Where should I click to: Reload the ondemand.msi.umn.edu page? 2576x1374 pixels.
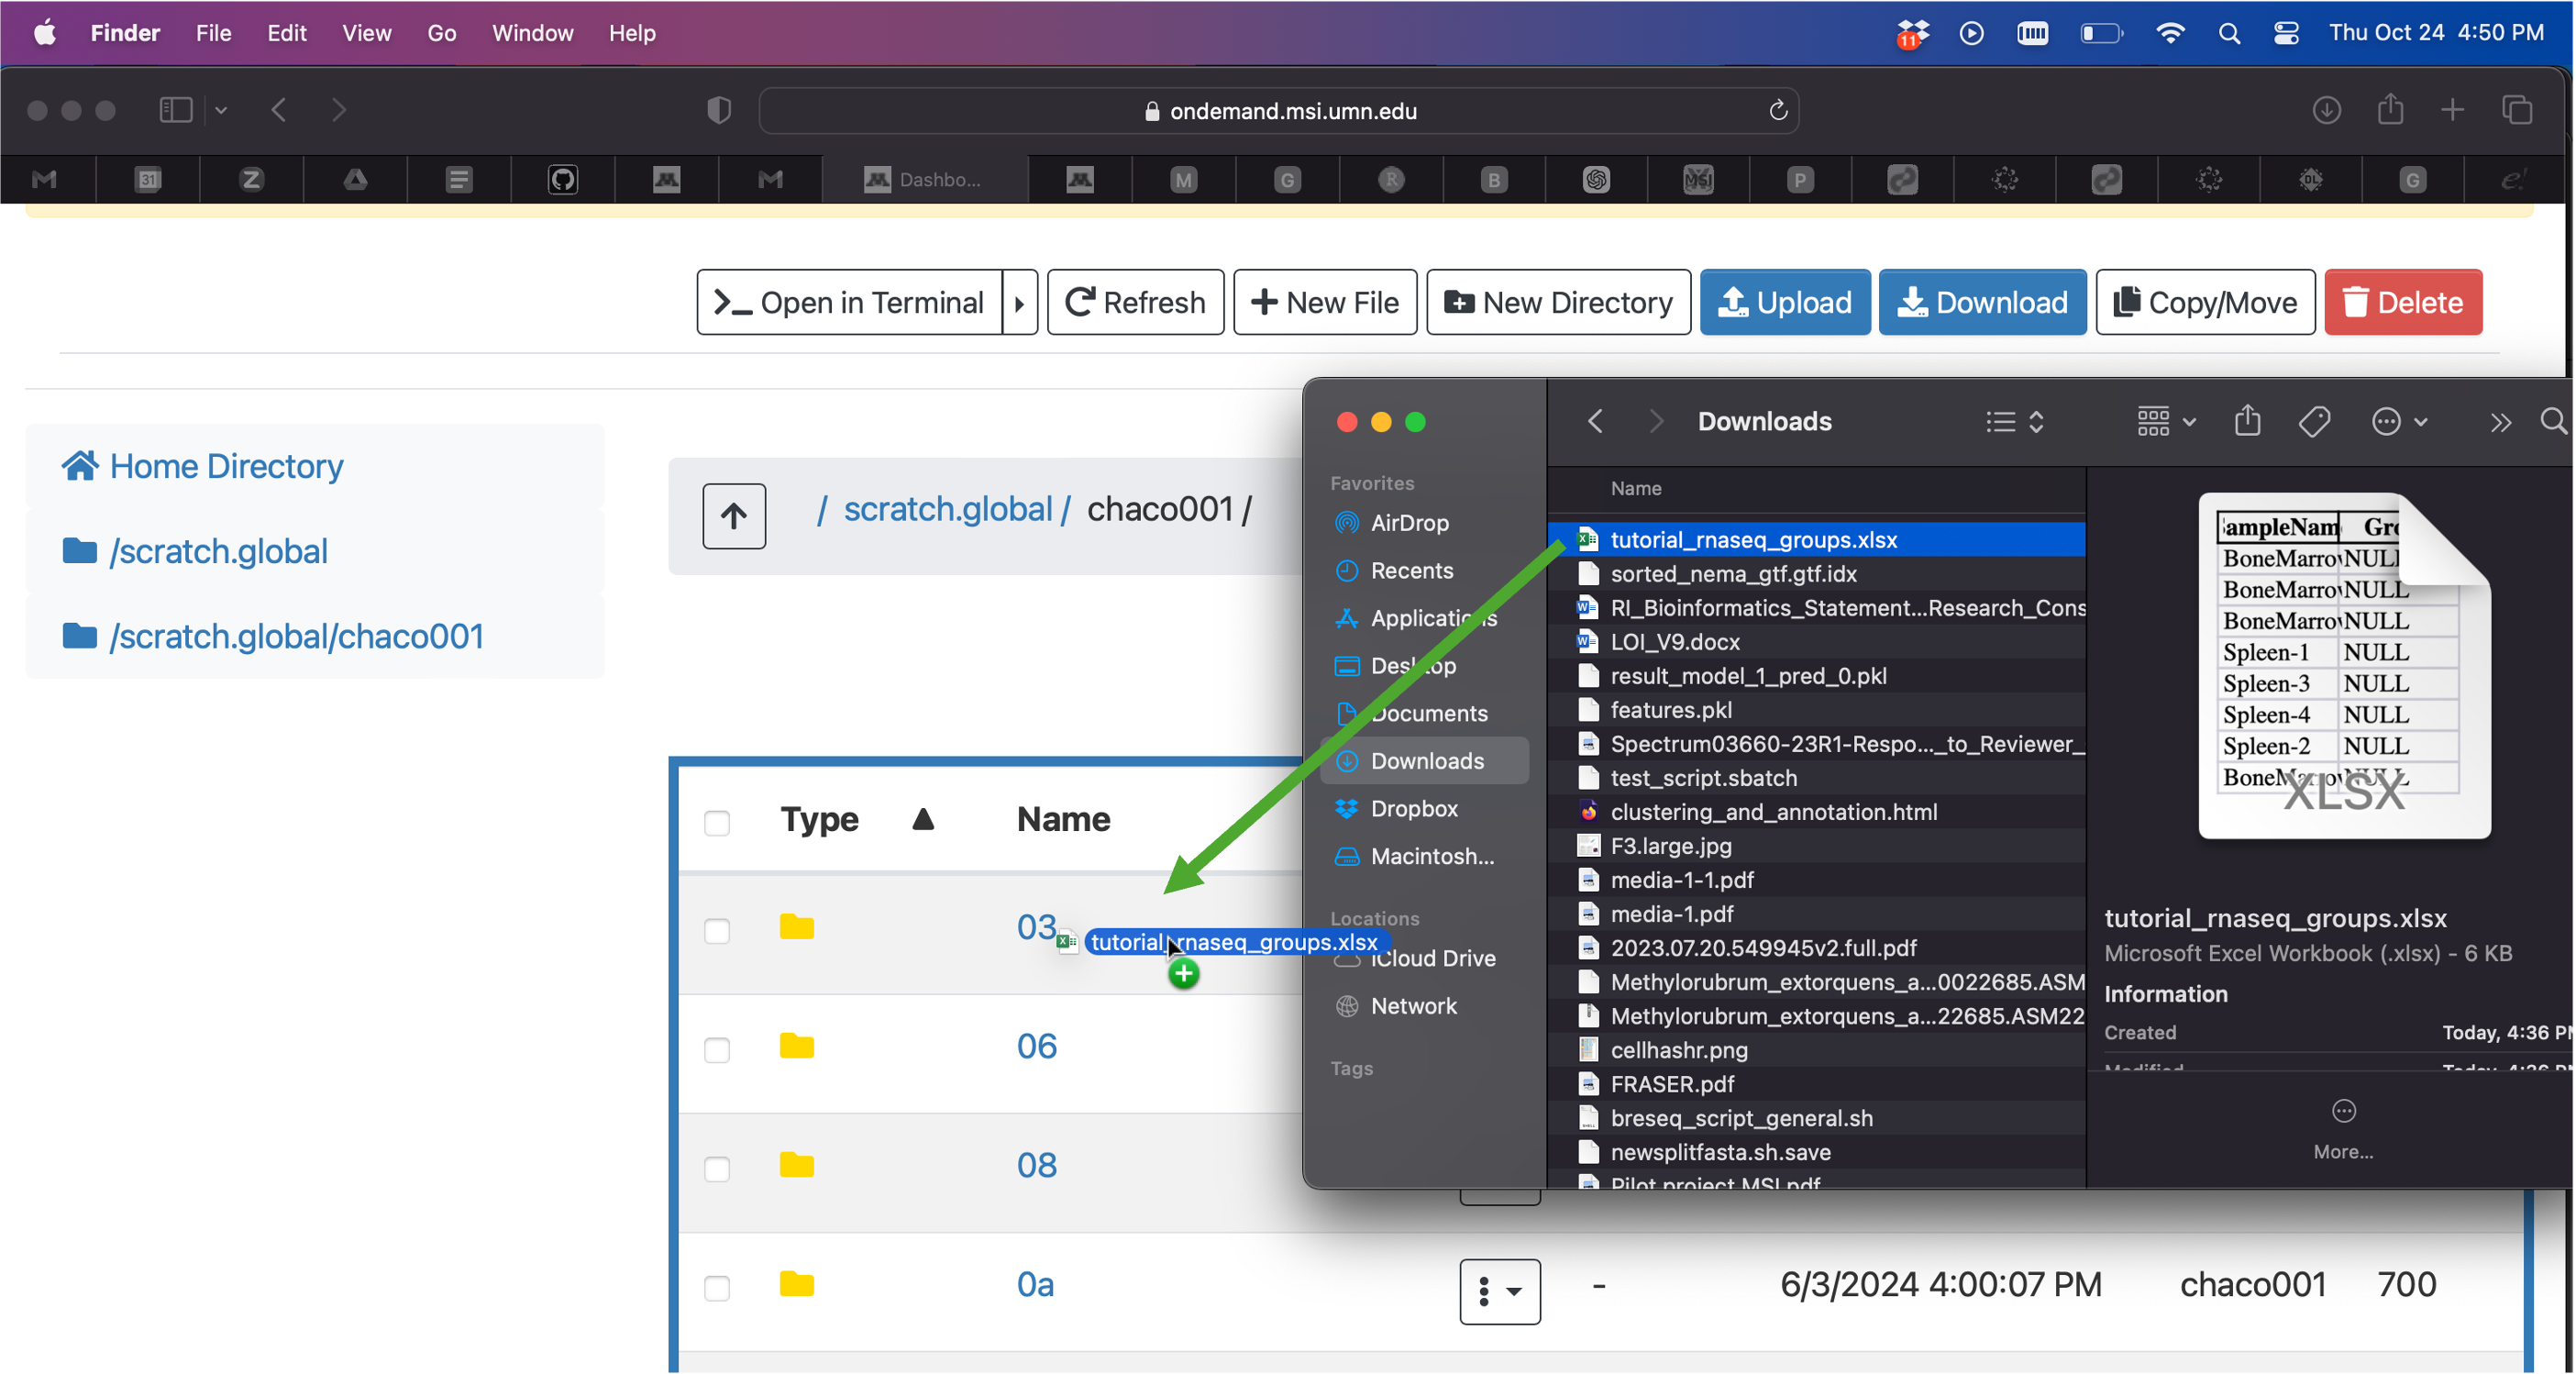click(x=1778, y=110)
